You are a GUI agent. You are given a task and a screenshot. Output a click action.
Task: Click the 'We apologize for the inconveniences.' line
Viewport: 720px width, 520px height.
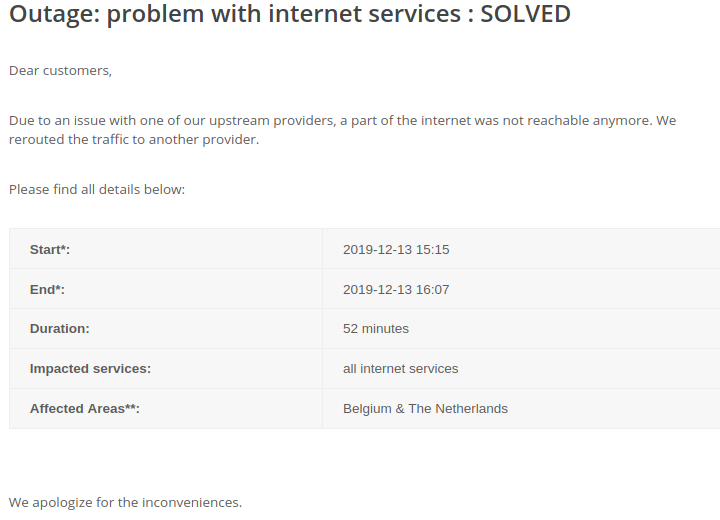[125, 502]
